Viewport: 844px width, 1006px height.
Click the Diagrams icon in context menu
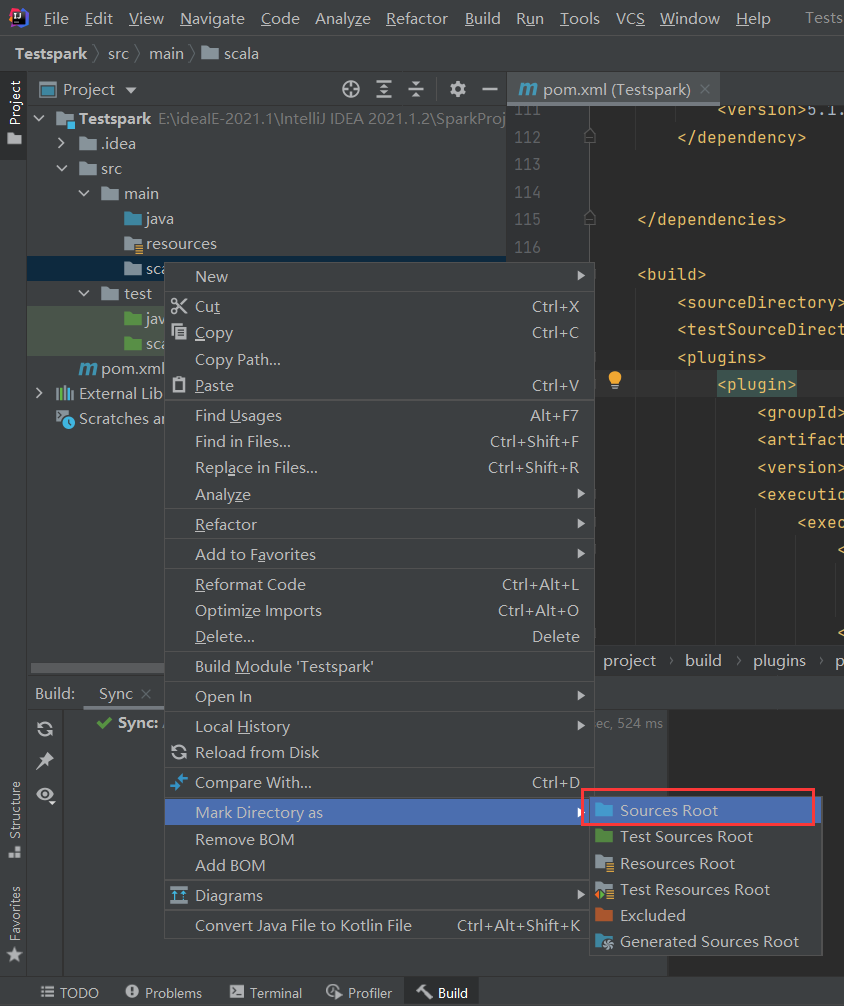pos(179,895)
